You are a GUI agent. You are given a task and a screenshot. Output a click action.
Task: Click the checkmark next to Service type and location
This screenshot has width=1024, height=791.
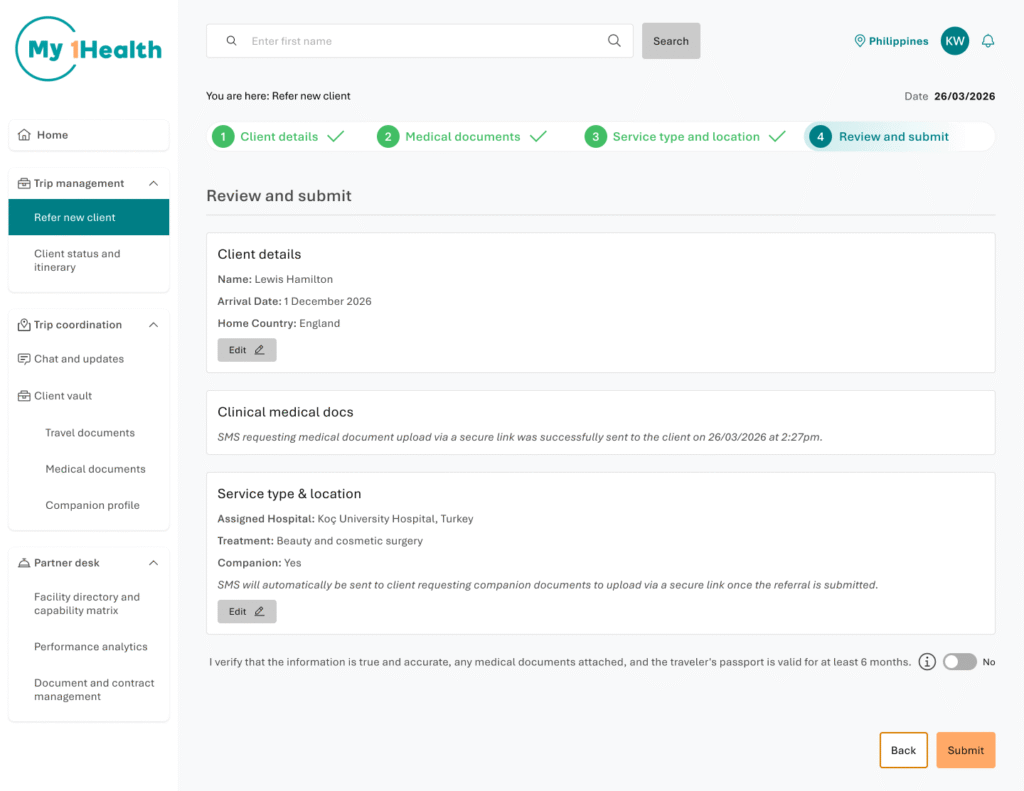click(777, 137)
